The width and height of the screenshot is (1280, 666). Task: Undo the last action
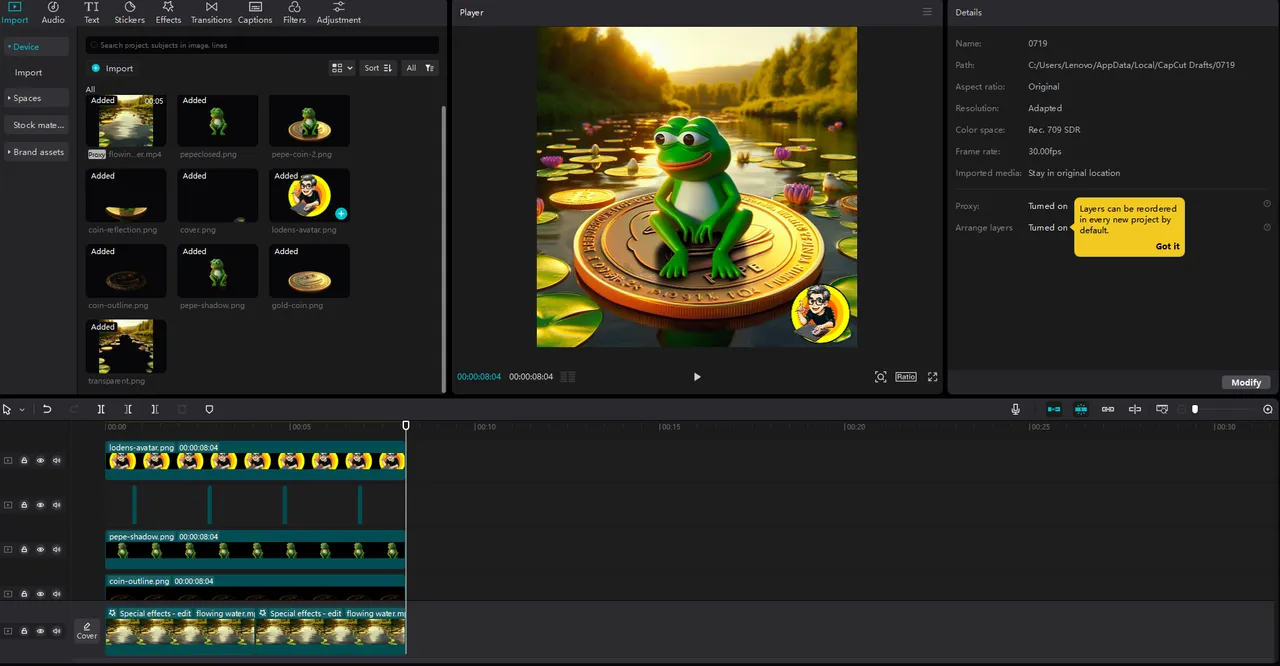click(46, 409)
